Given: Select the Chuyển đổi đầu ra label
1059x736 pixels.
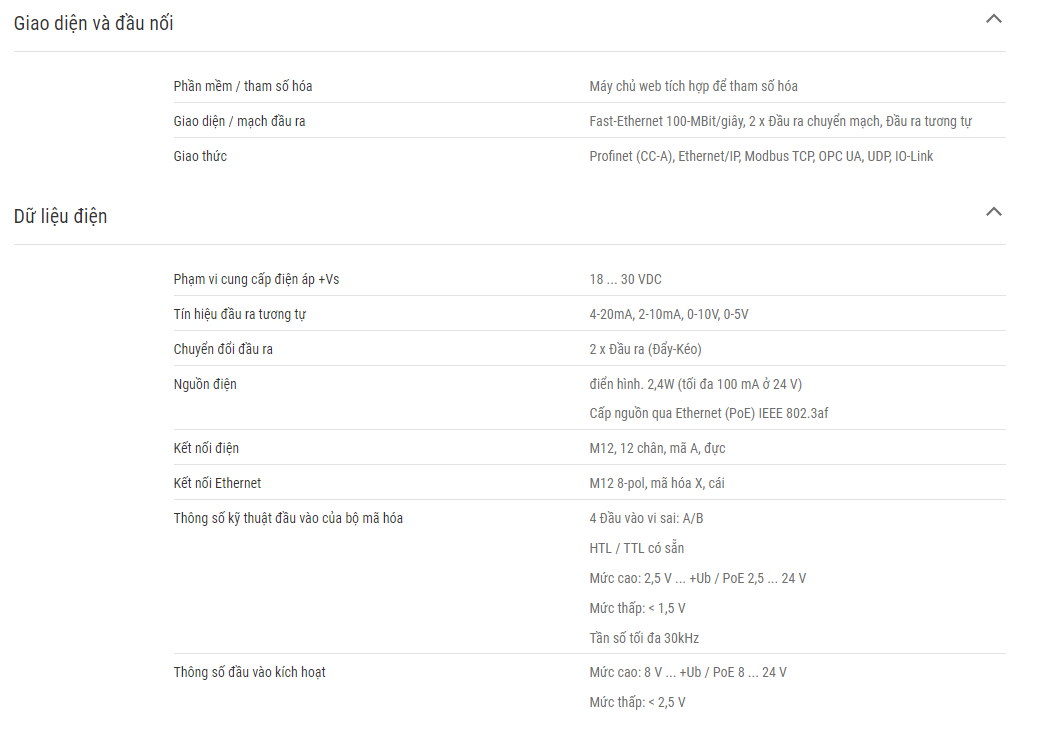Looking at the screenshot, I should [223, 350].
